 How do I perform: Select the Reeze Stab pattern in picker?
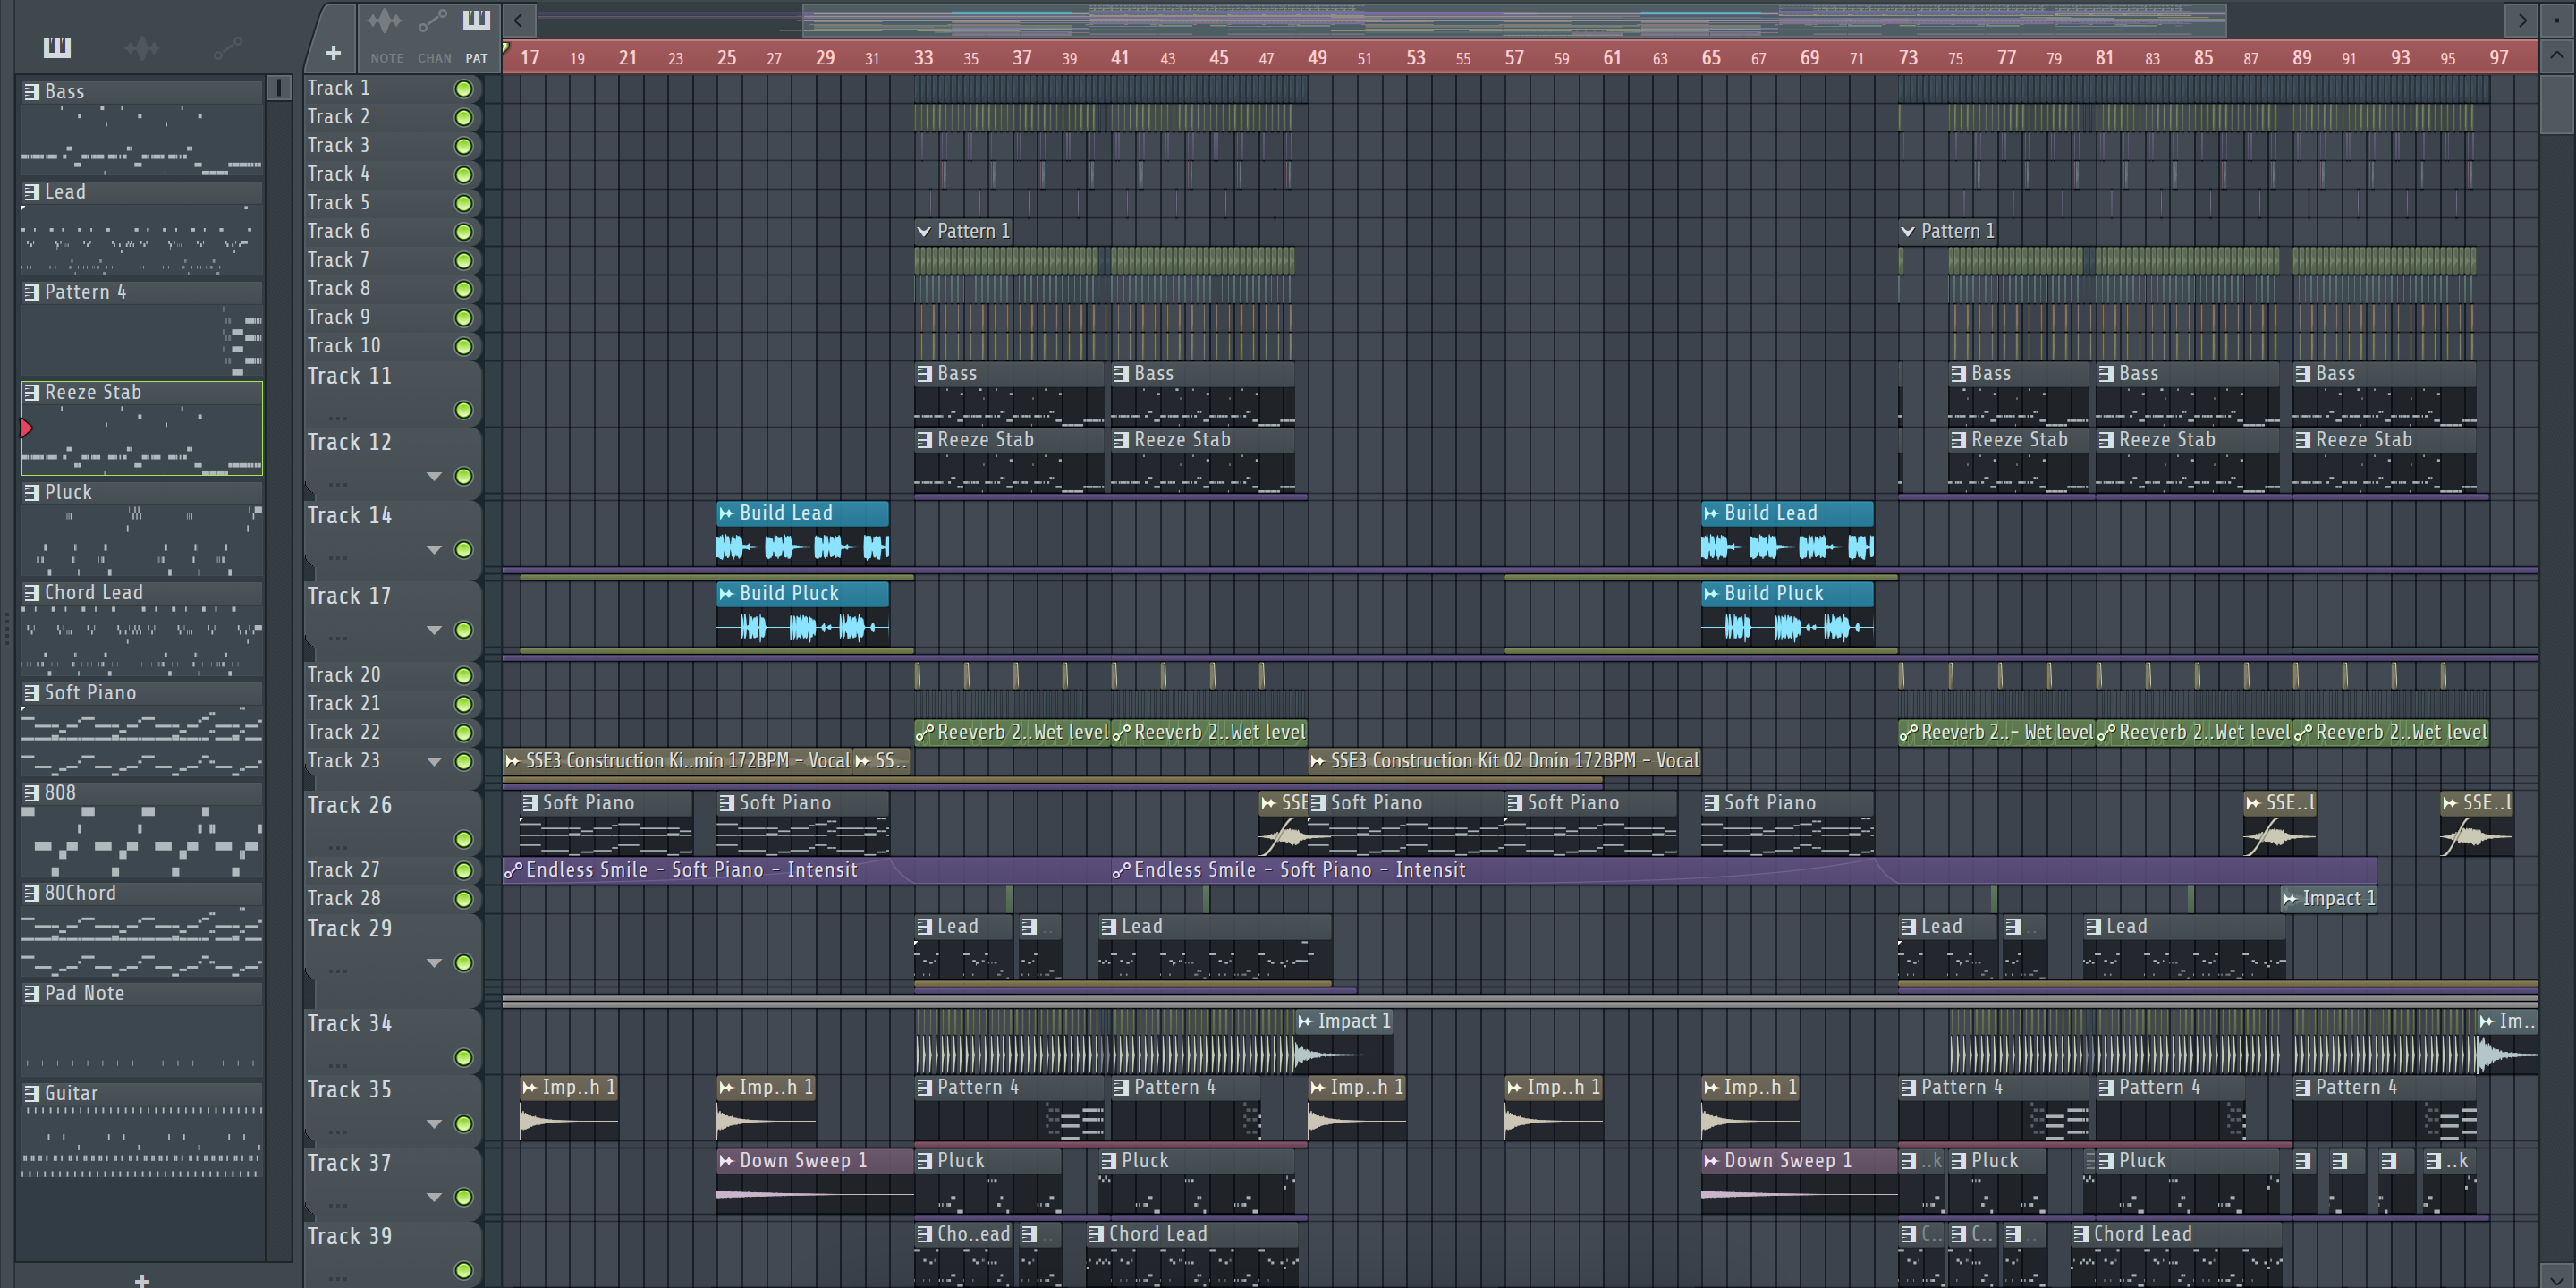click(142, 428)
